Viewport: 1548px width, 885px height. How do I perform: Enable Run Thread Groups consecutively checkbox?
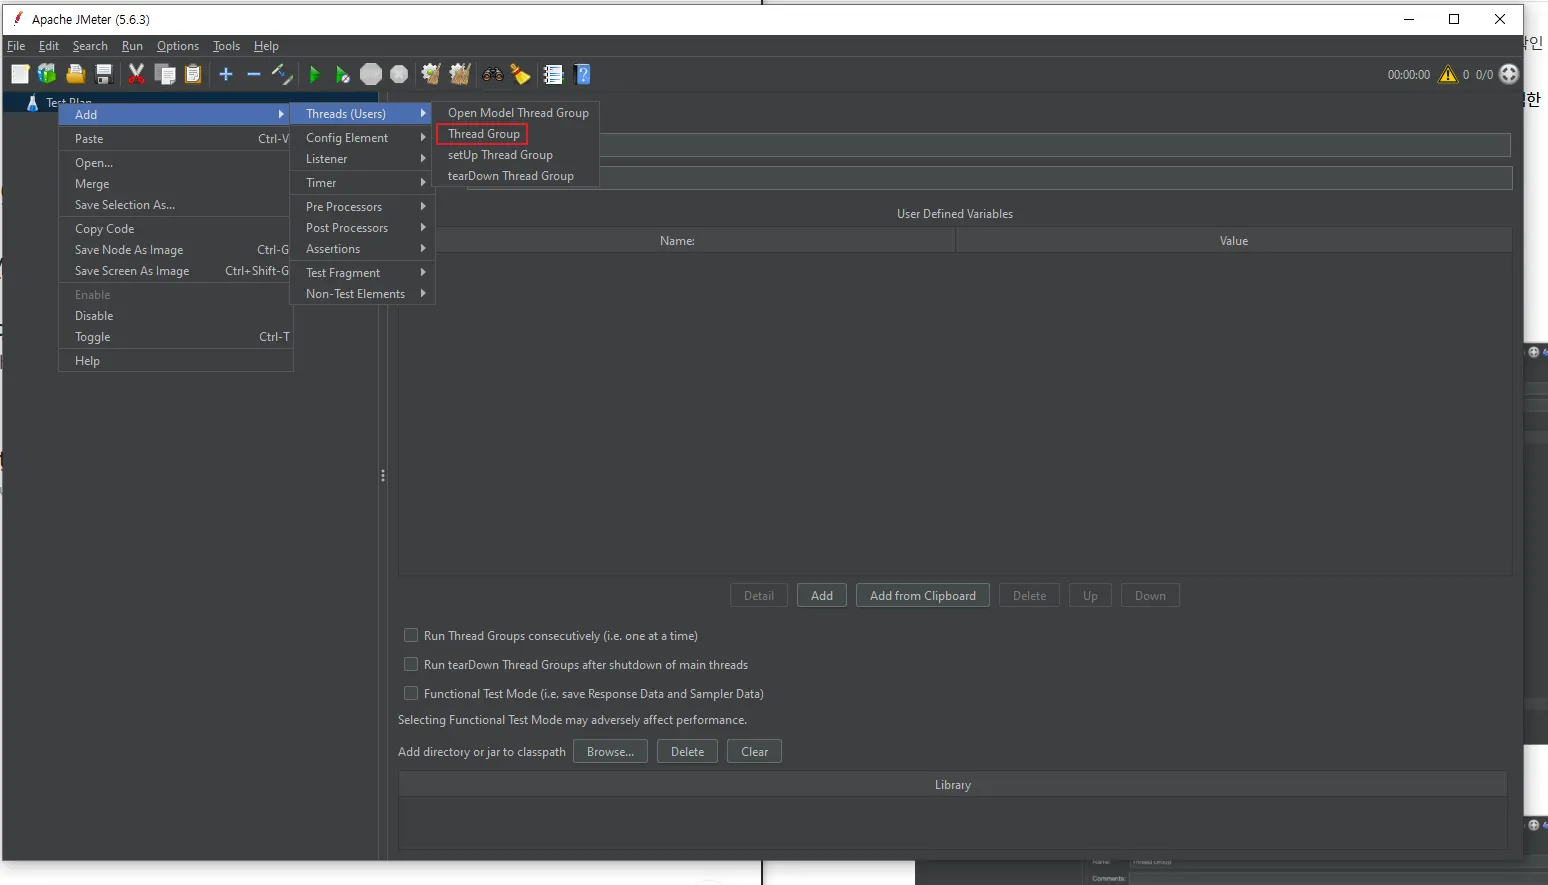point(411,635)
